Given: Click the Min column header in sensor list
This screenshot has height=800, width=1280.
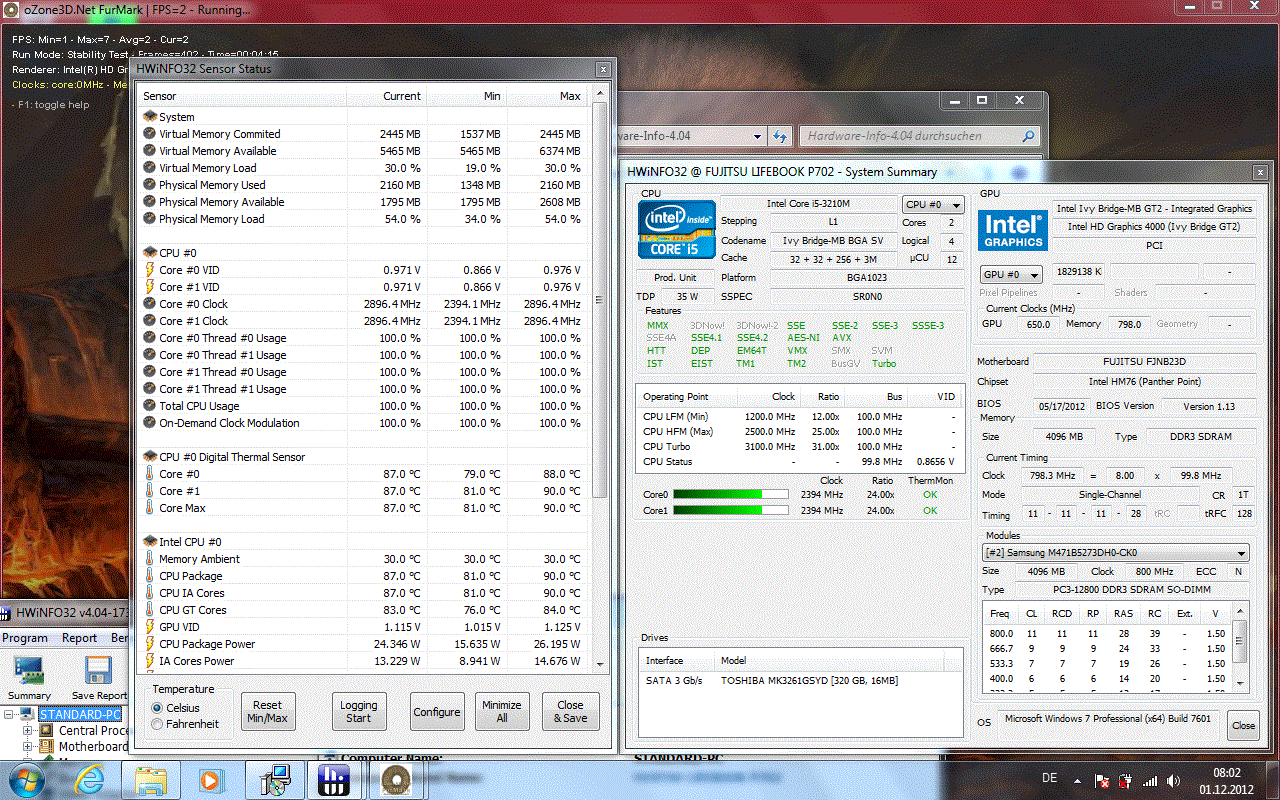Looking at the screenshot, I should point(466,96).
